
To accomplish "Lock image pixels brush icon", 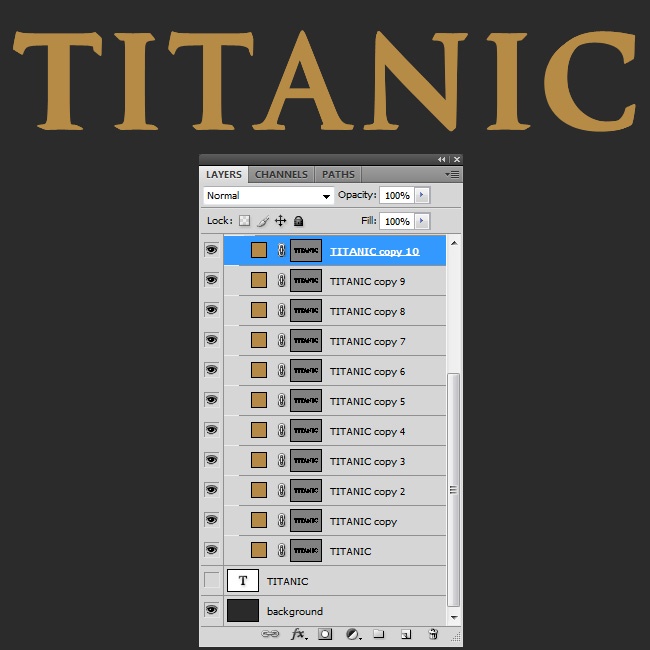I will click(x=263, y=221).
